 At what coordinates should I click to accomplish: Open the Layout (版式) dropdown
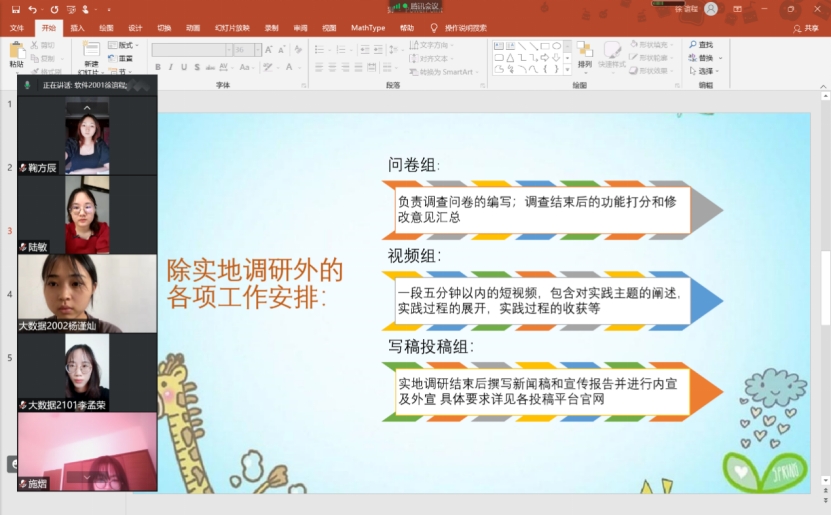pyautogui.click(x=123, y=45)
